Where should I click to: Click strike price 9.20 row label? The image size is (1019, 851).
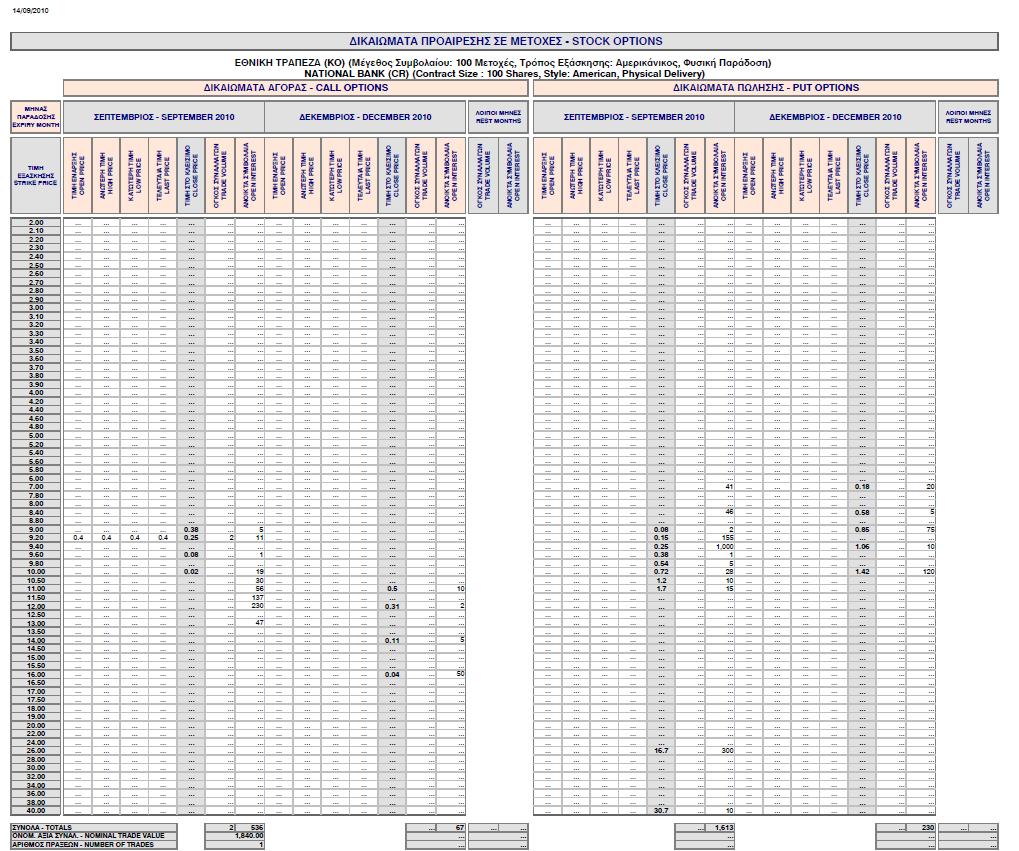click(x=36, y=538)
